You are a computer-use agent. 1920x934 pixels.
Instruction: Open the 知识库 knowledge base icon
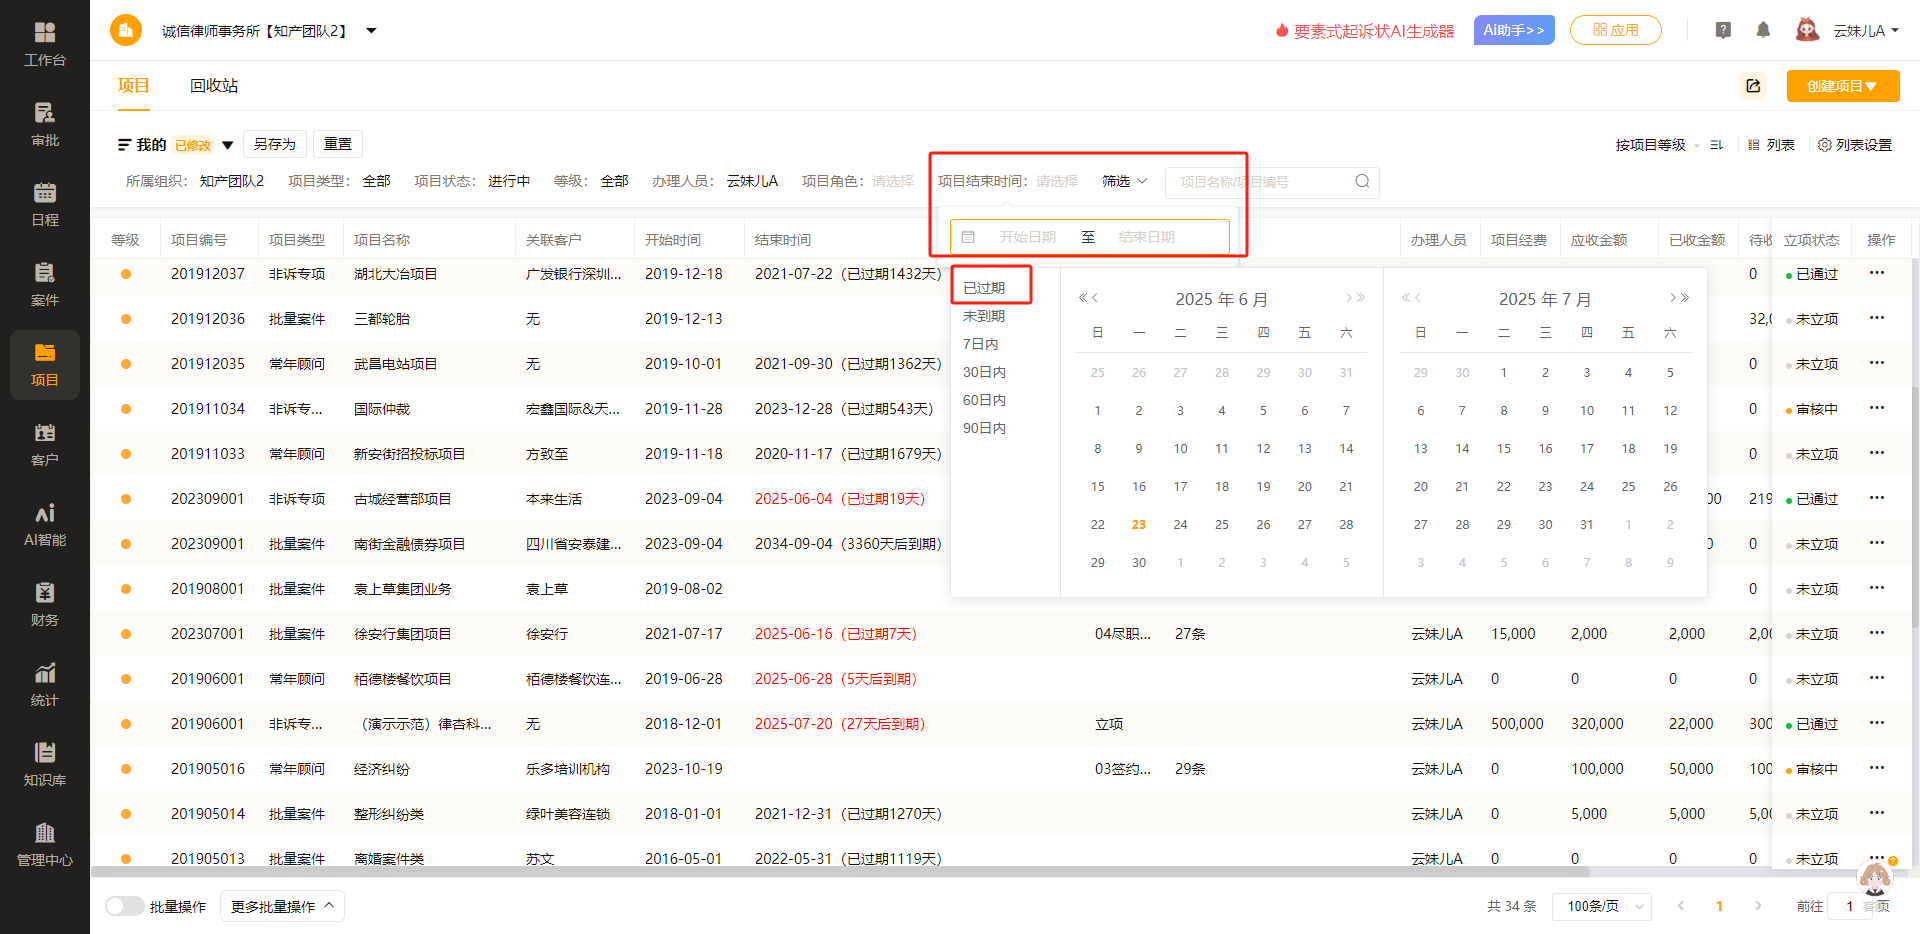click(45, 764)
